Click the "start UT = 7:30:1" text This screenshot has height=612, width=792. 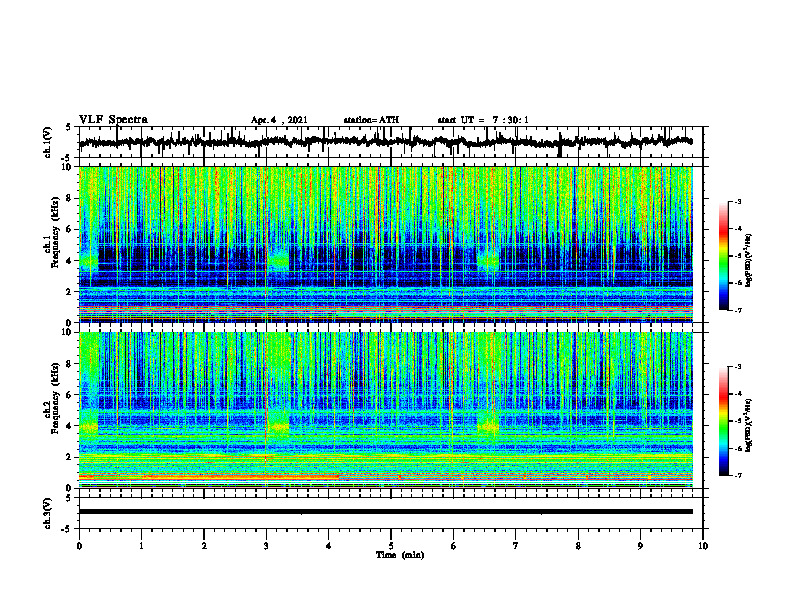[483, 120]
